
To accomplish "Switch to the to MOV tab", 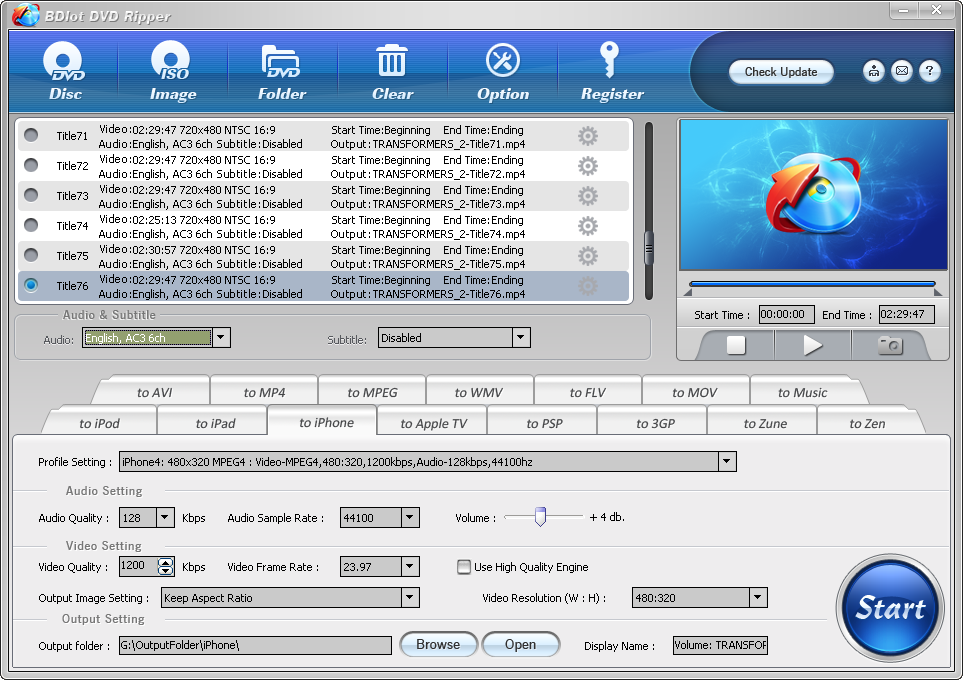I will pyautogui.click(x=695, y=392).
